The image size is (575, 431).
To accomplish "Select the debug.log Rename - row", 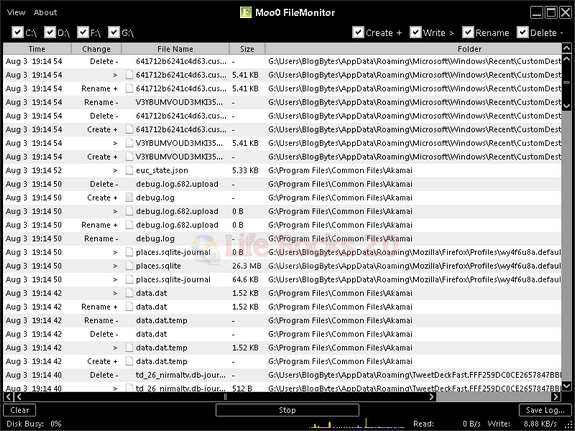I will [282, 238].
